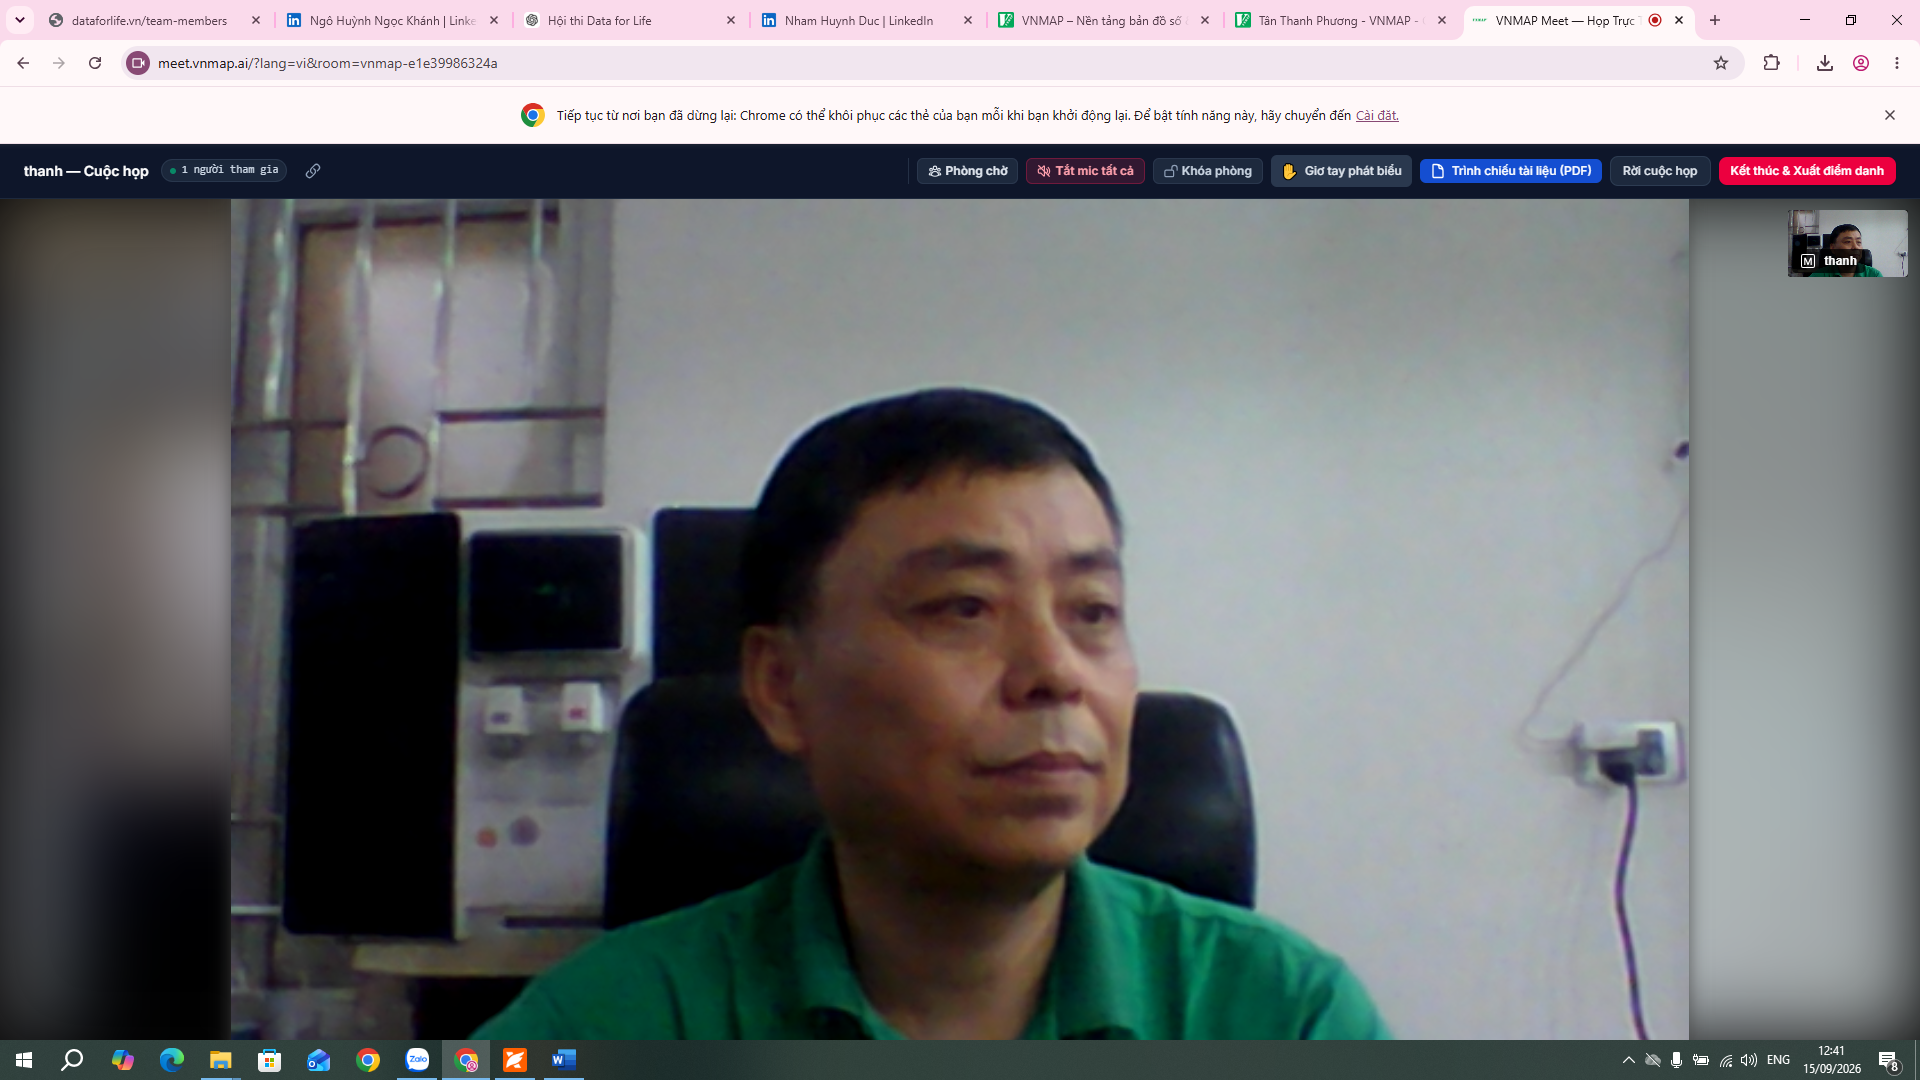Open taskbar Search

pyautogui.click(x=72, y=1060)
